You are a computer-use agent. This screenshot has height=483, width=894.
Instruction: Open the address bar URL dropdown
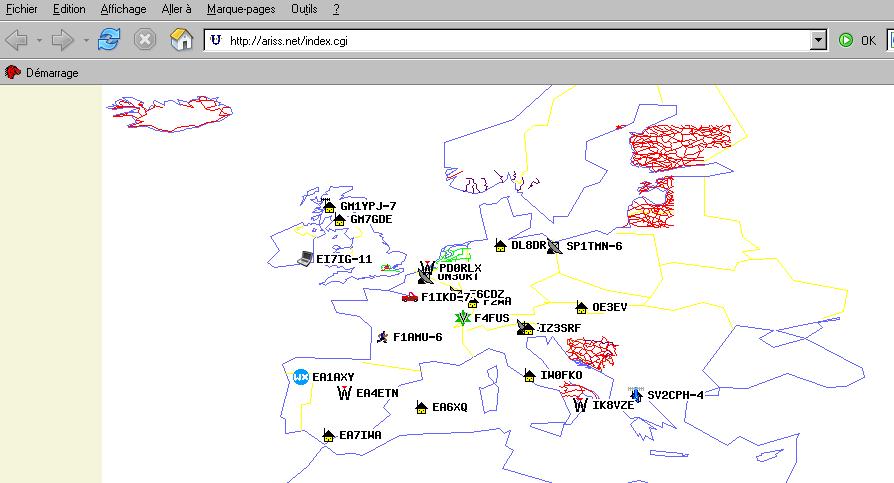[819, 41]
